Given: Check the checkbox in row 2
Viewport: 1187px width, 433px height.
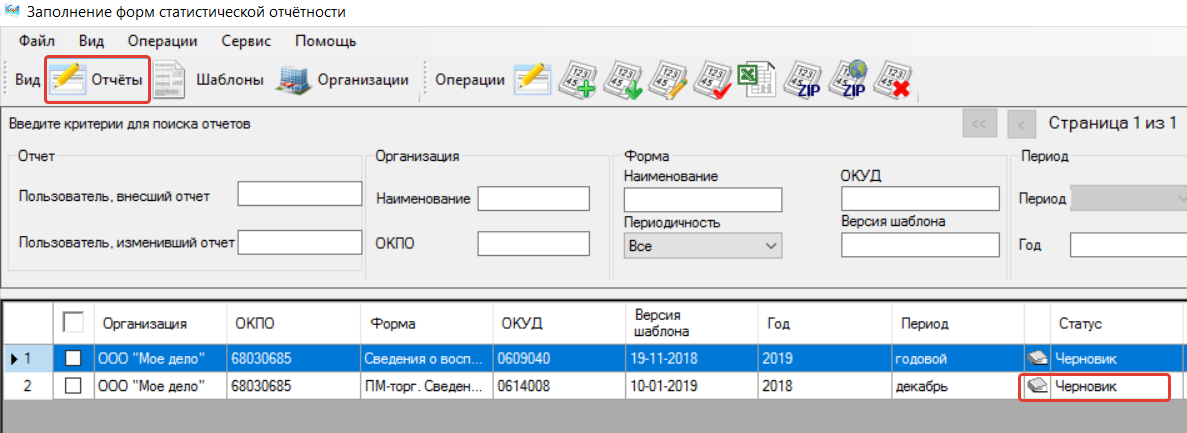Looking at the screenshot, I should [73, 386].
